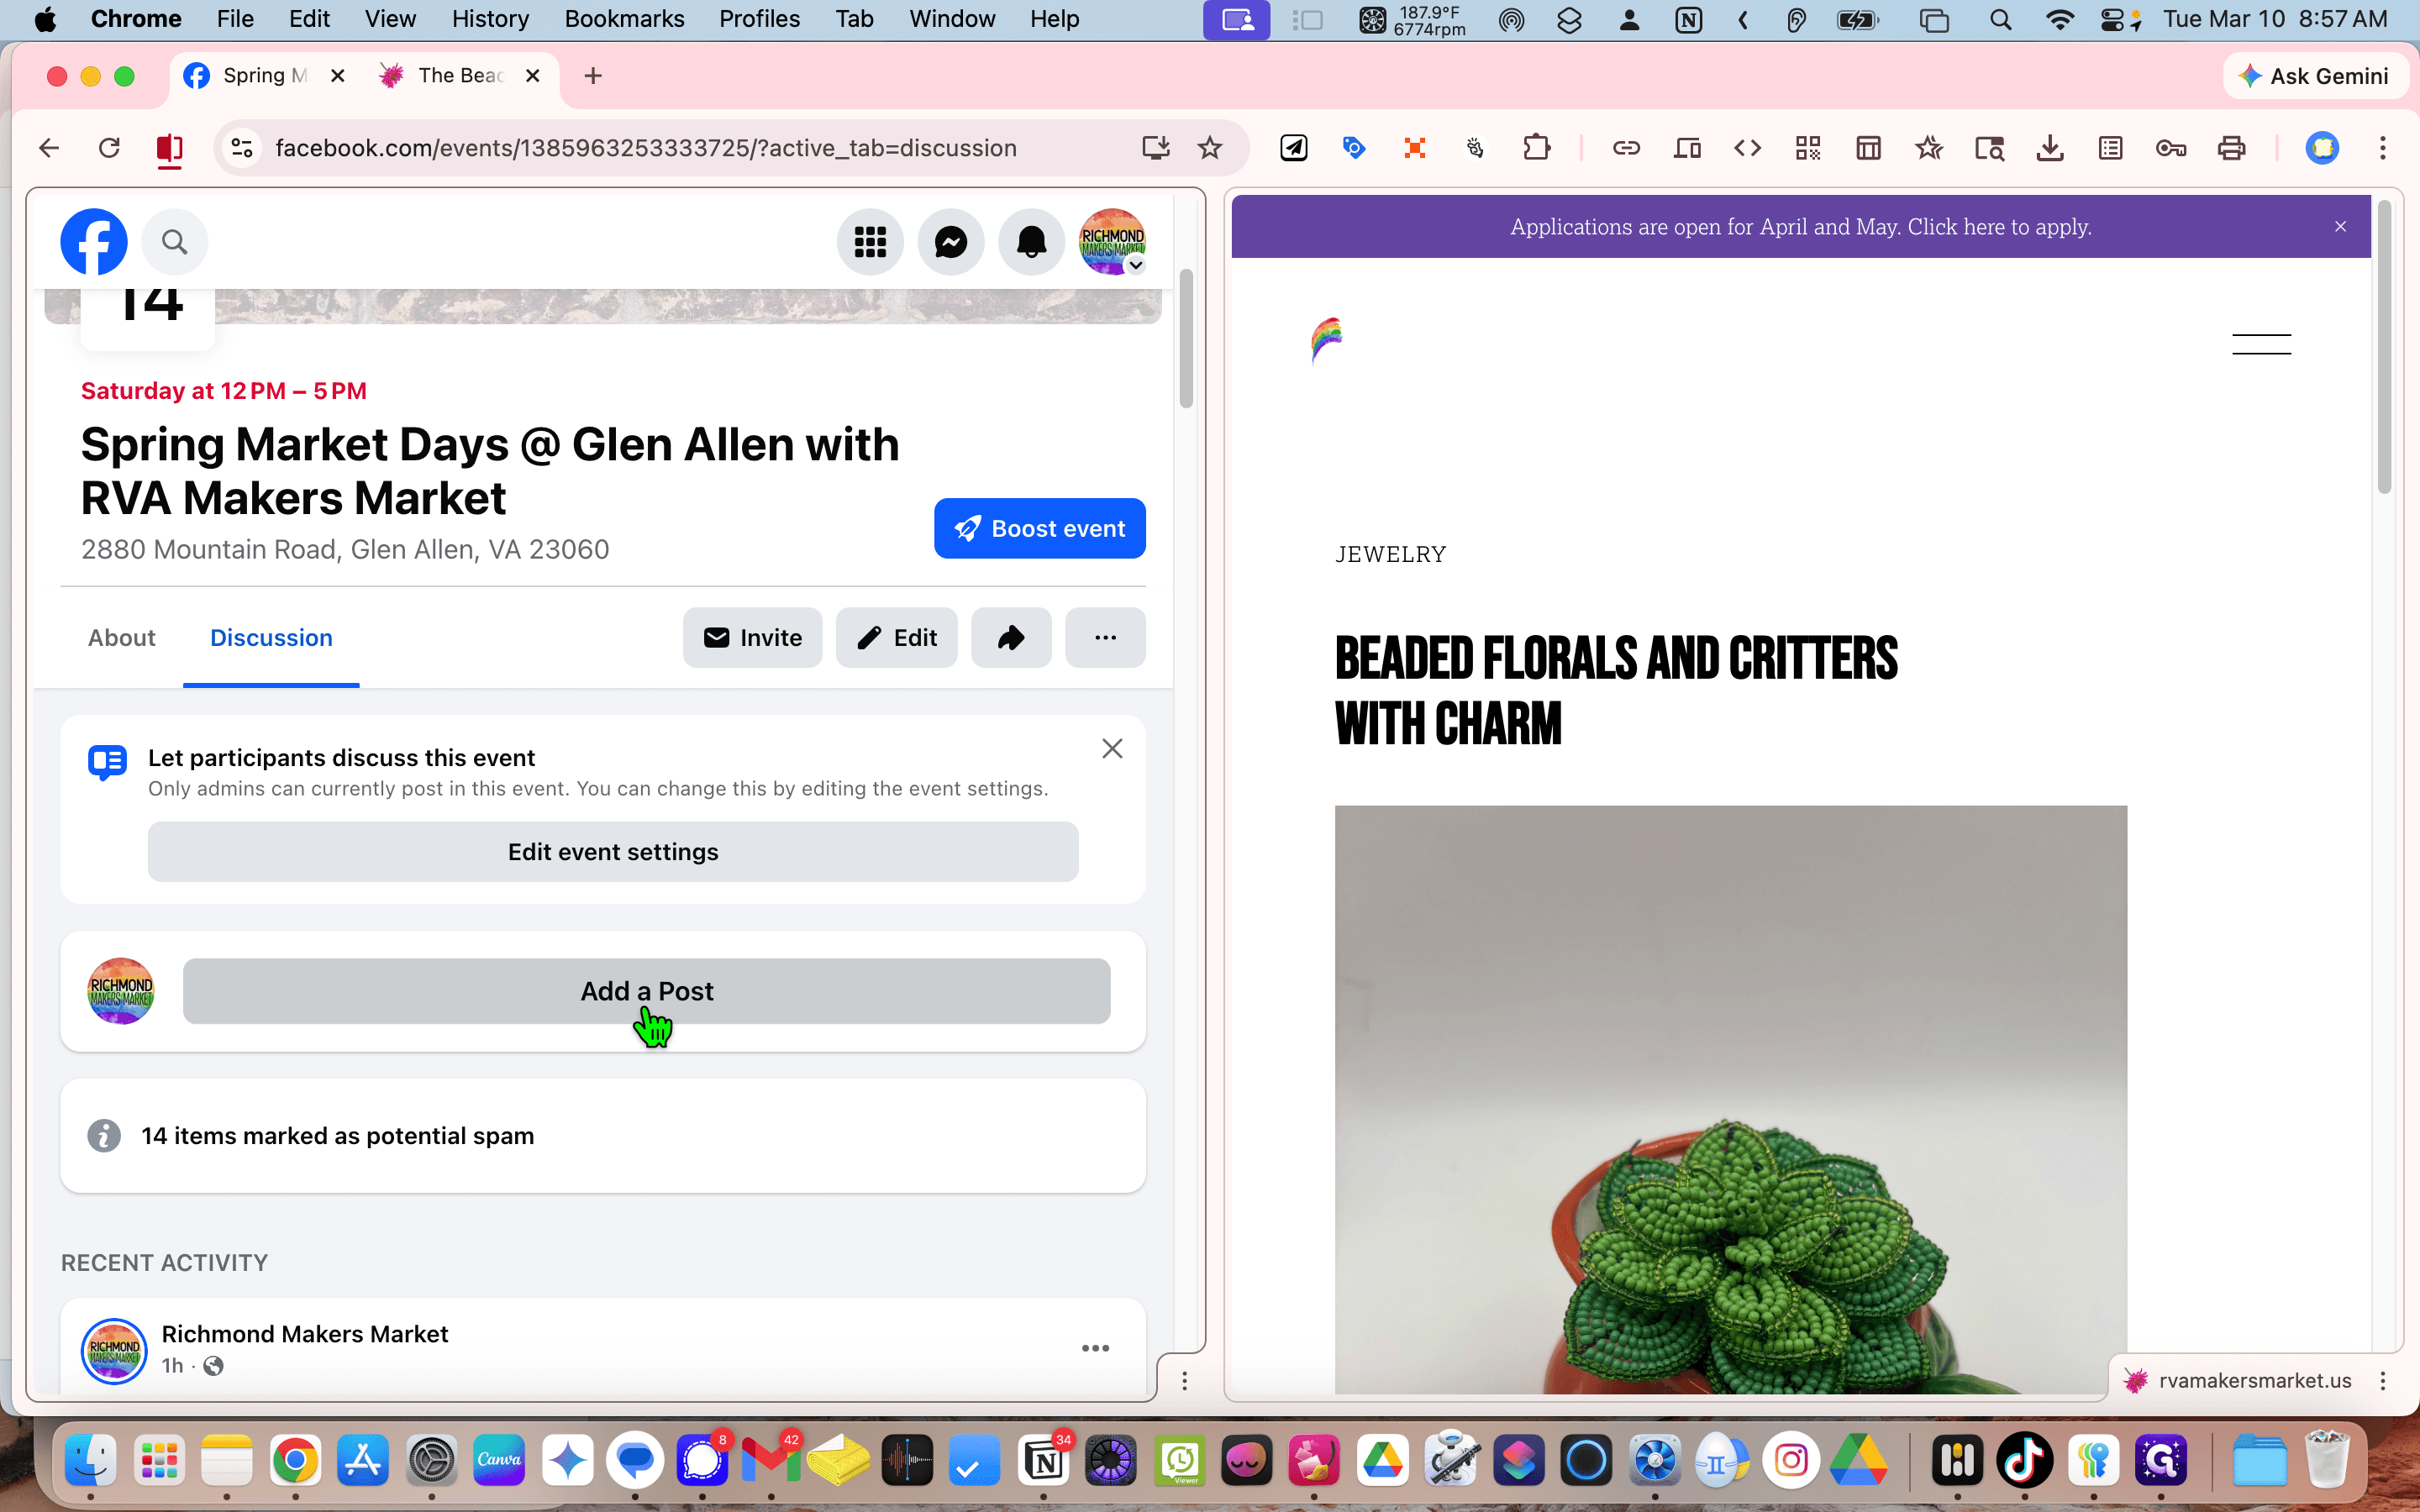Click the beaded succulent product image
The height and width of the screenshot is (1512, 2420).
[x=1730, y=1099]
